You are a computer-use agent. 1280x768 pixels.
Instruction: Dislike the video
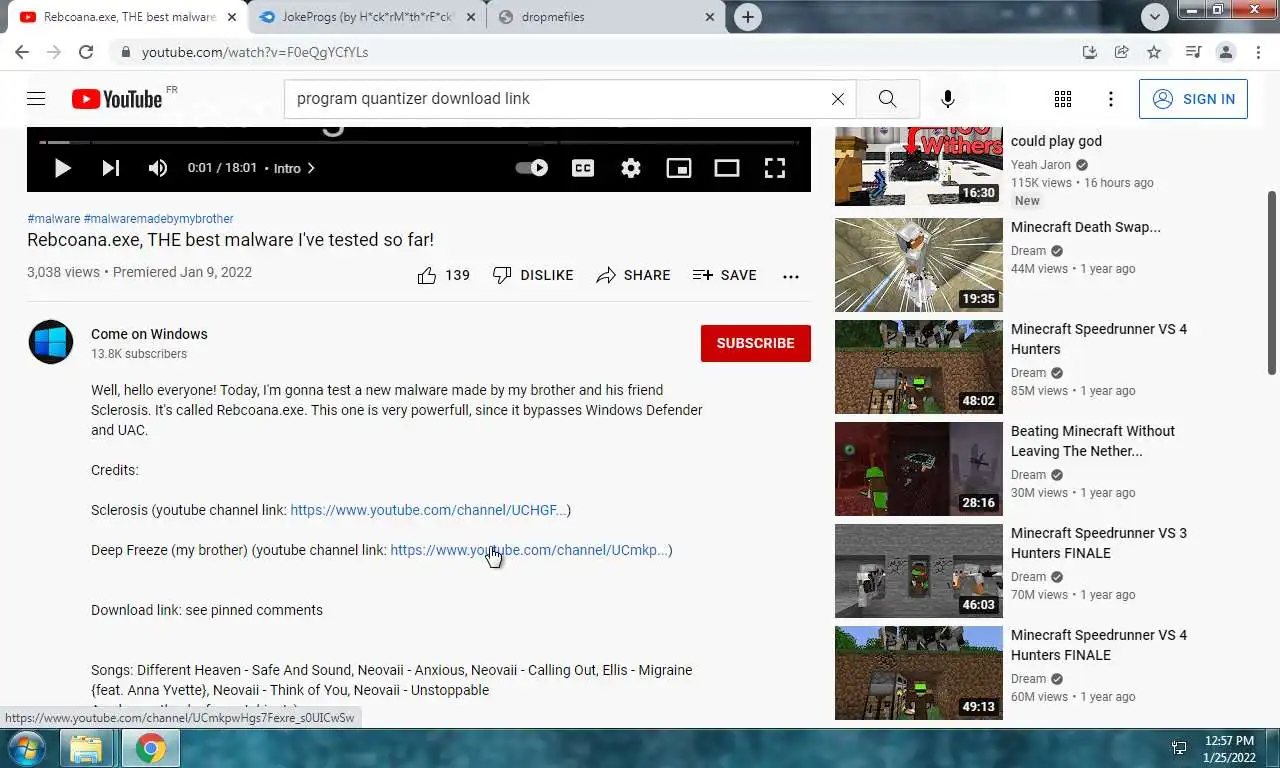pos(533,275)
